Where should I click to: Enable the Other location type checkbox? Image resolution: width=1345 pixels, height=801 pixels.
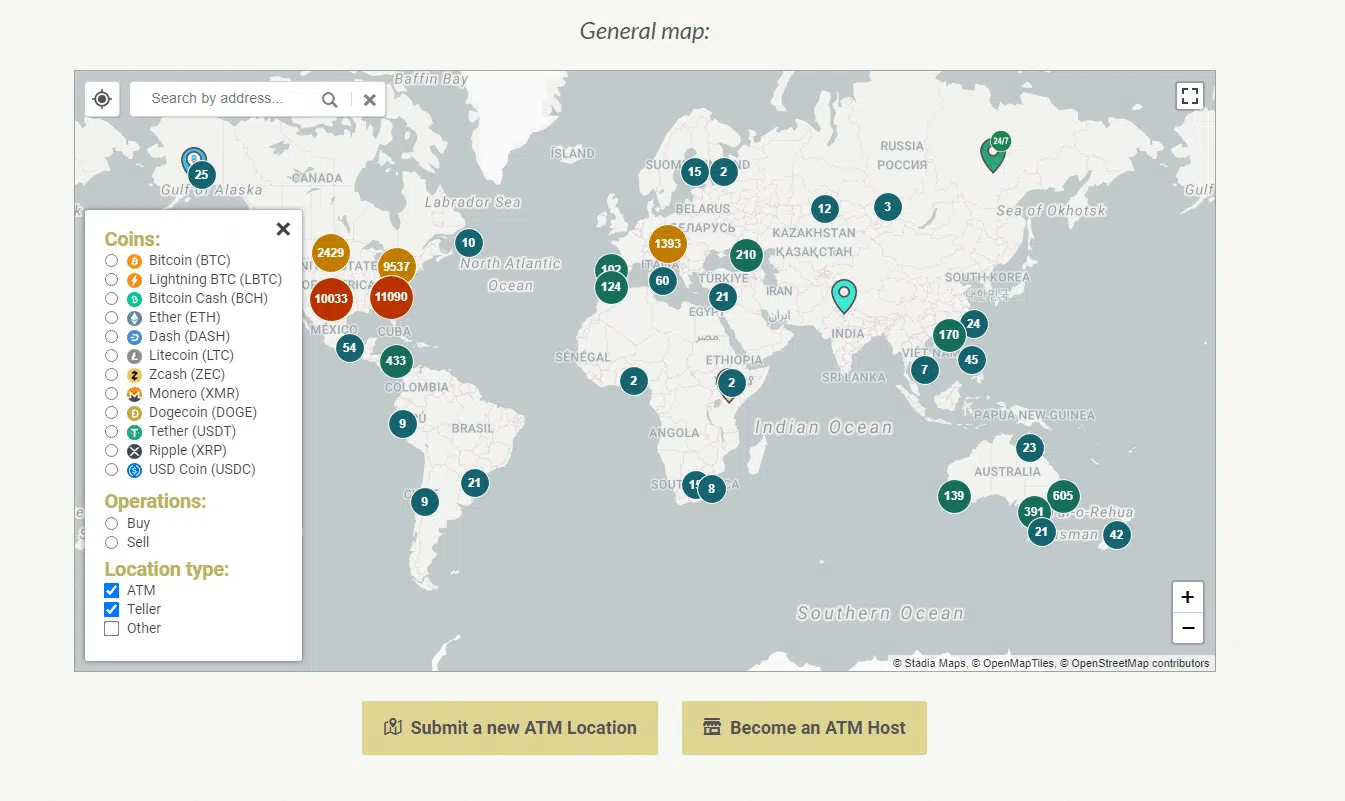click(112, 629)
